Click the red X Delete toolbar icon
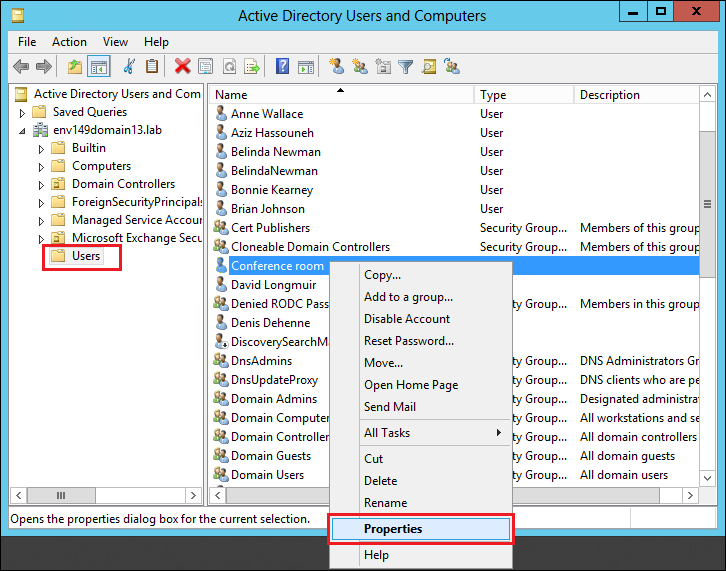726x571 pixels. pos(182,67)
